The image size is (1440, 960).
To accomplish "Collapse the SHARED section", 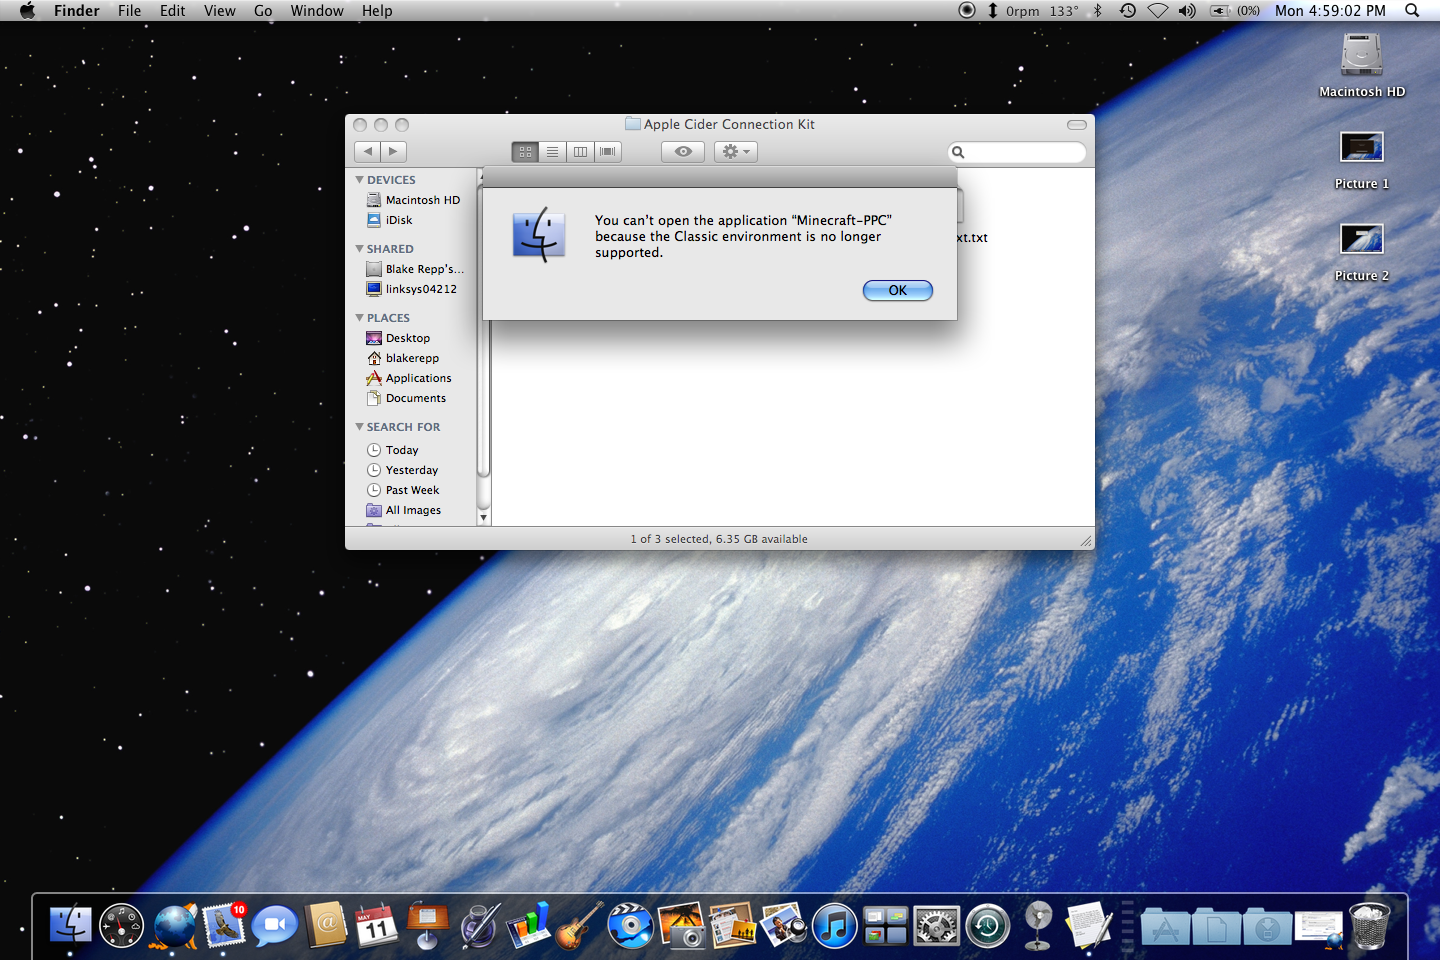I will (x=359, y=249).
